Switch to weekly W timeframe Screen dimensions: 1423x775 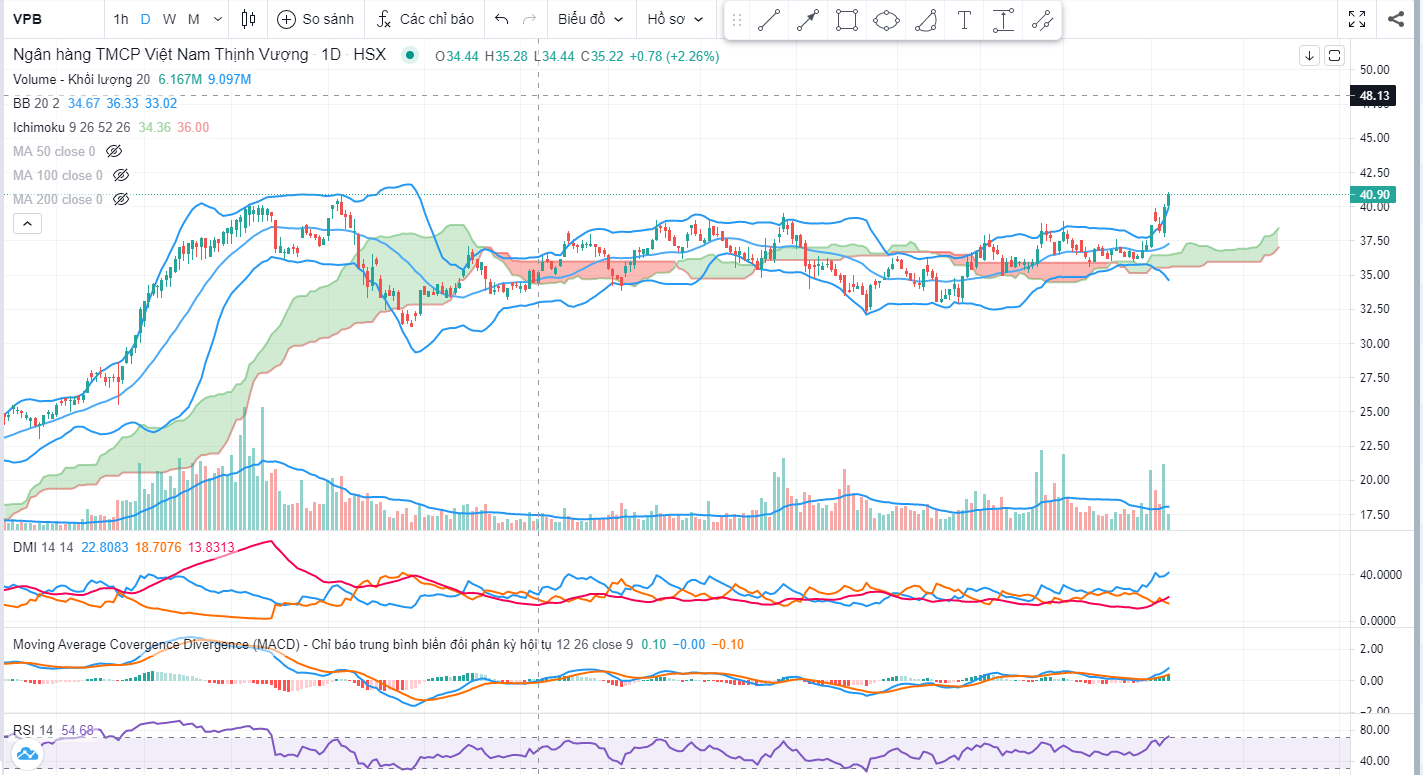pyautogui.click(x=169, y=19)
